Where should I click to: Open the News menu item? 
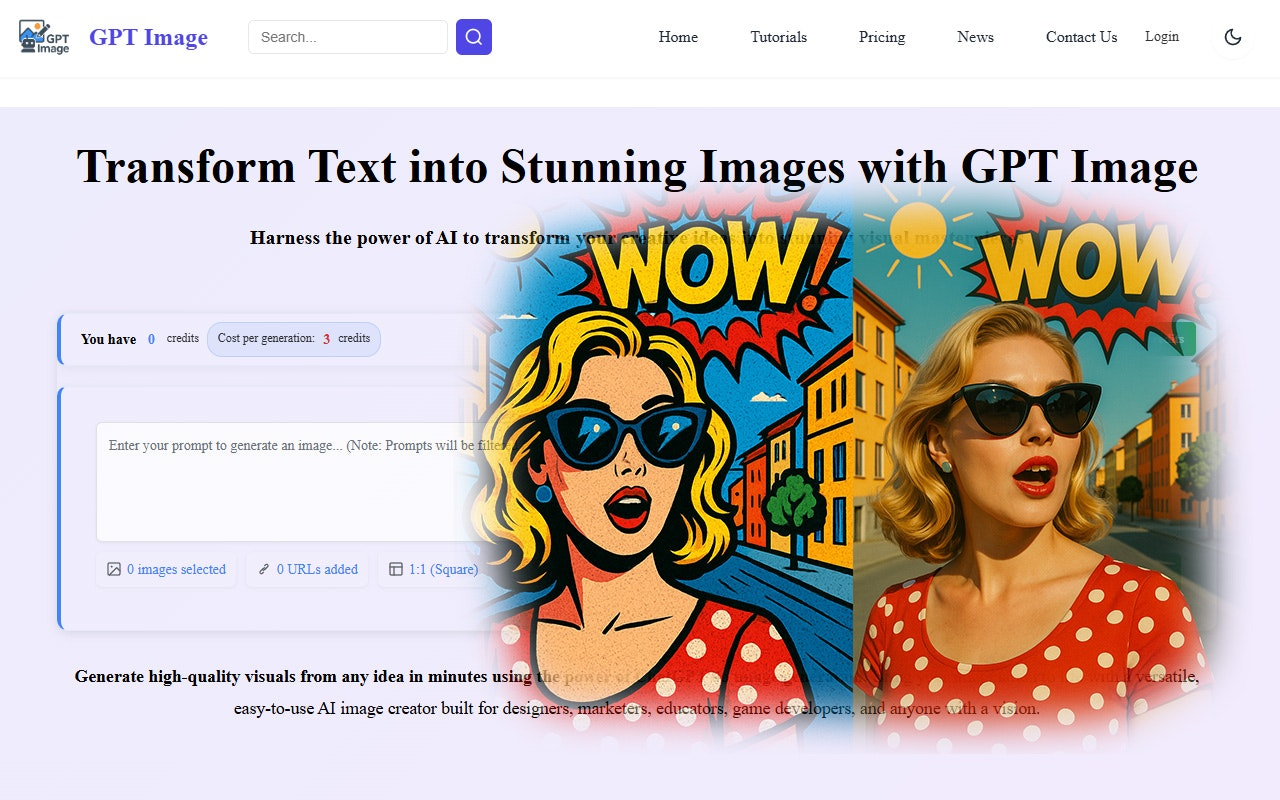[x=975, y=37]
